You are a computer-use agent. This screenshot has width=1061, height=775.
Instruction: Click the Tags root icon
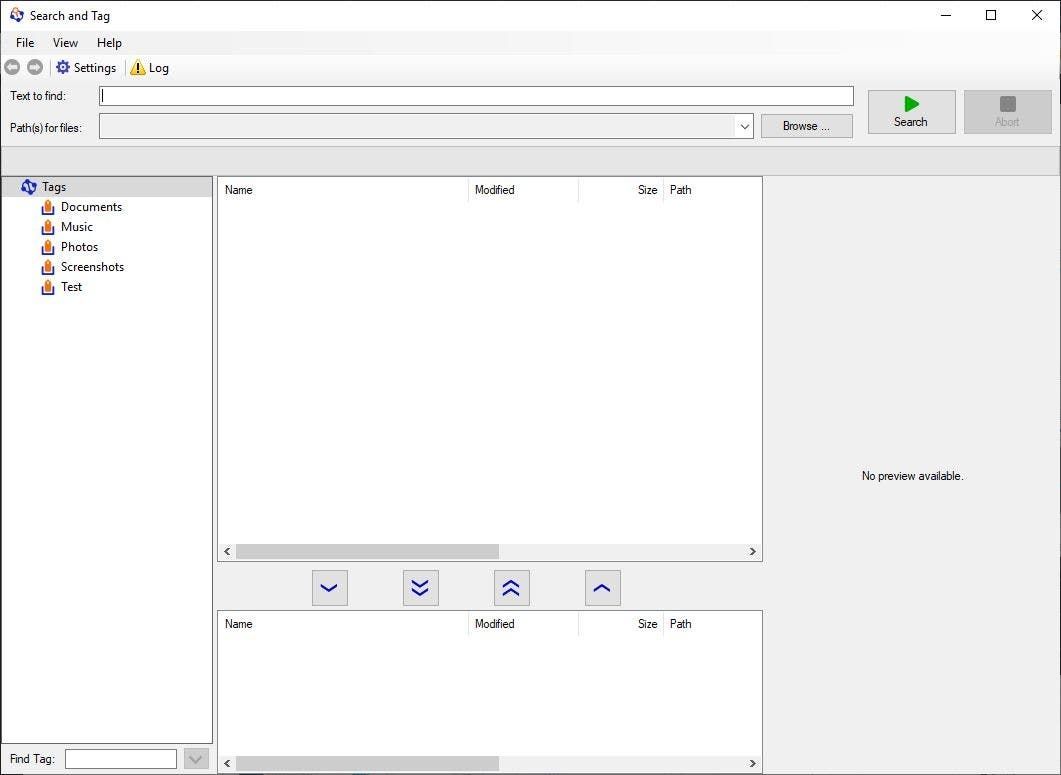pyautogui.click(x=28, y=187)
